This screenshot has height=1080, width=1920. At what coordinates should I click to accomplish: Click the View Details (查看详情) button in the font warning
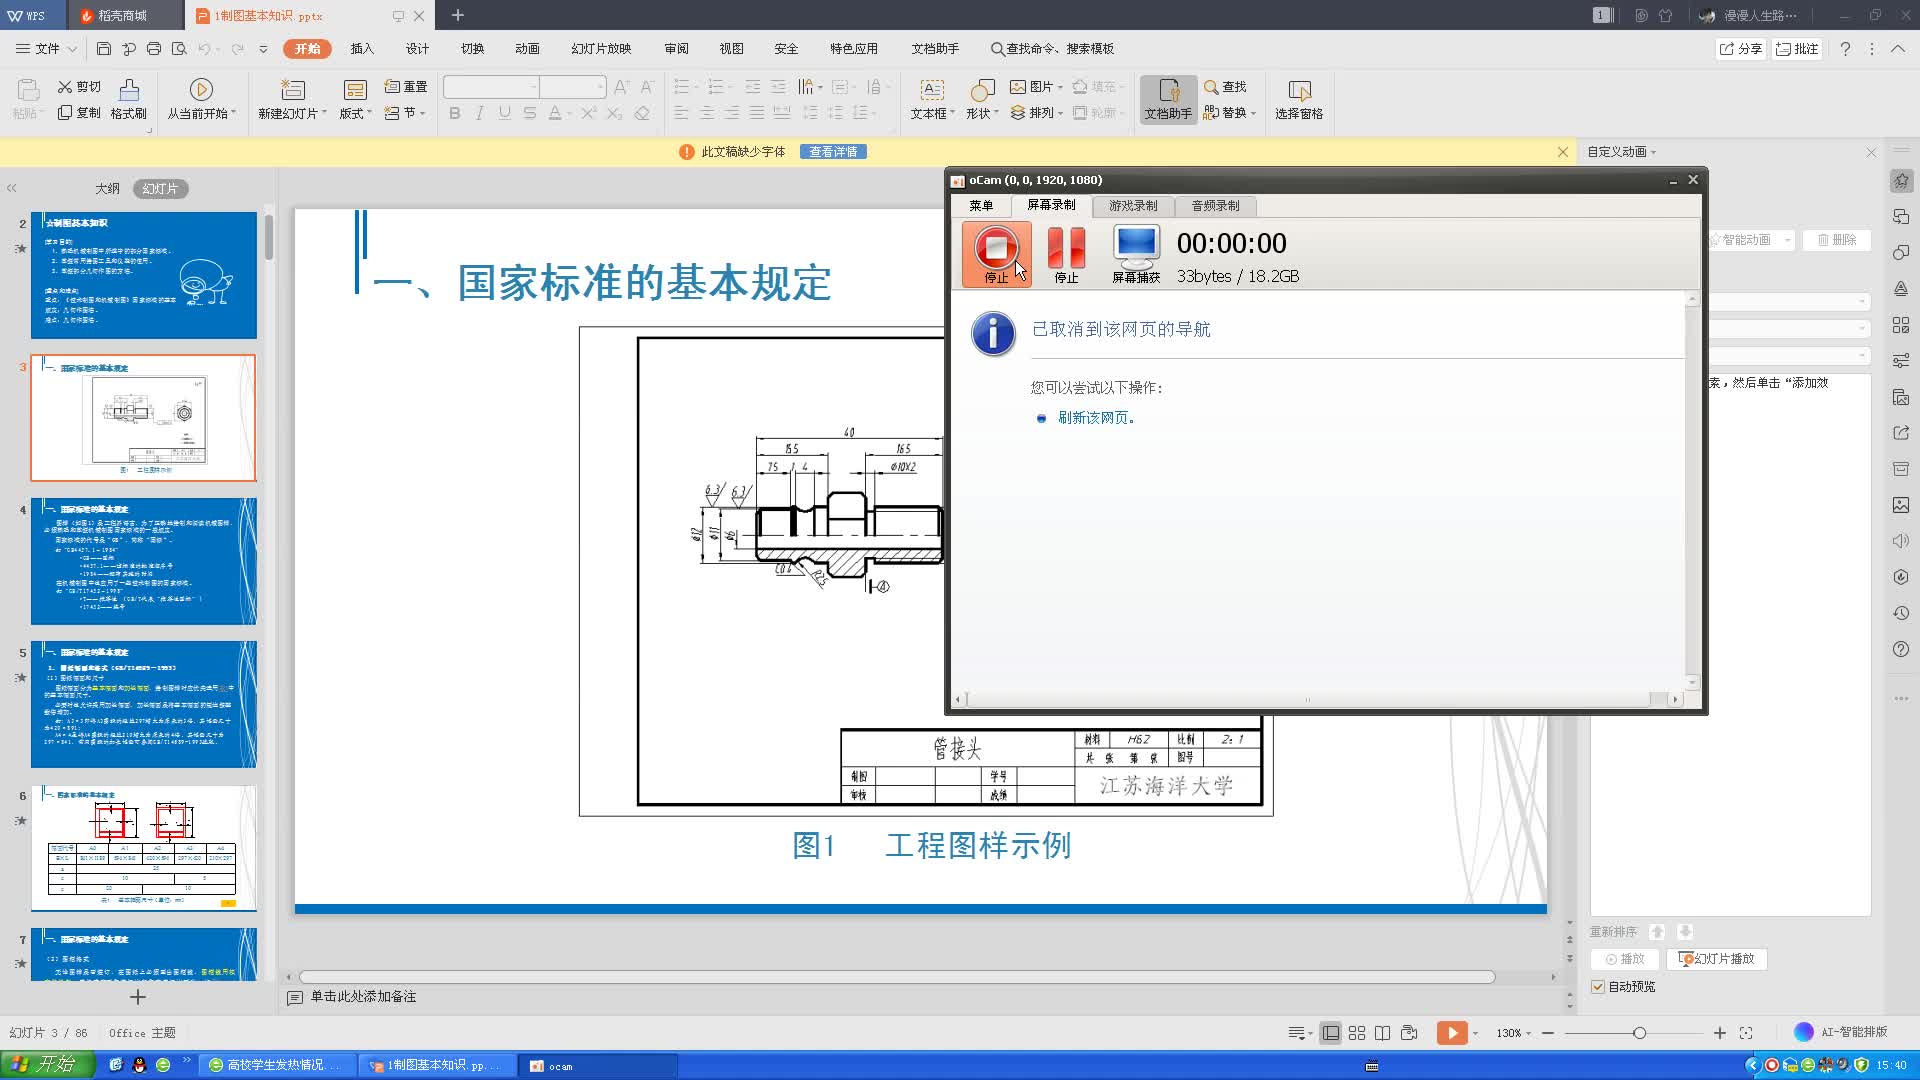pos(833,152)
